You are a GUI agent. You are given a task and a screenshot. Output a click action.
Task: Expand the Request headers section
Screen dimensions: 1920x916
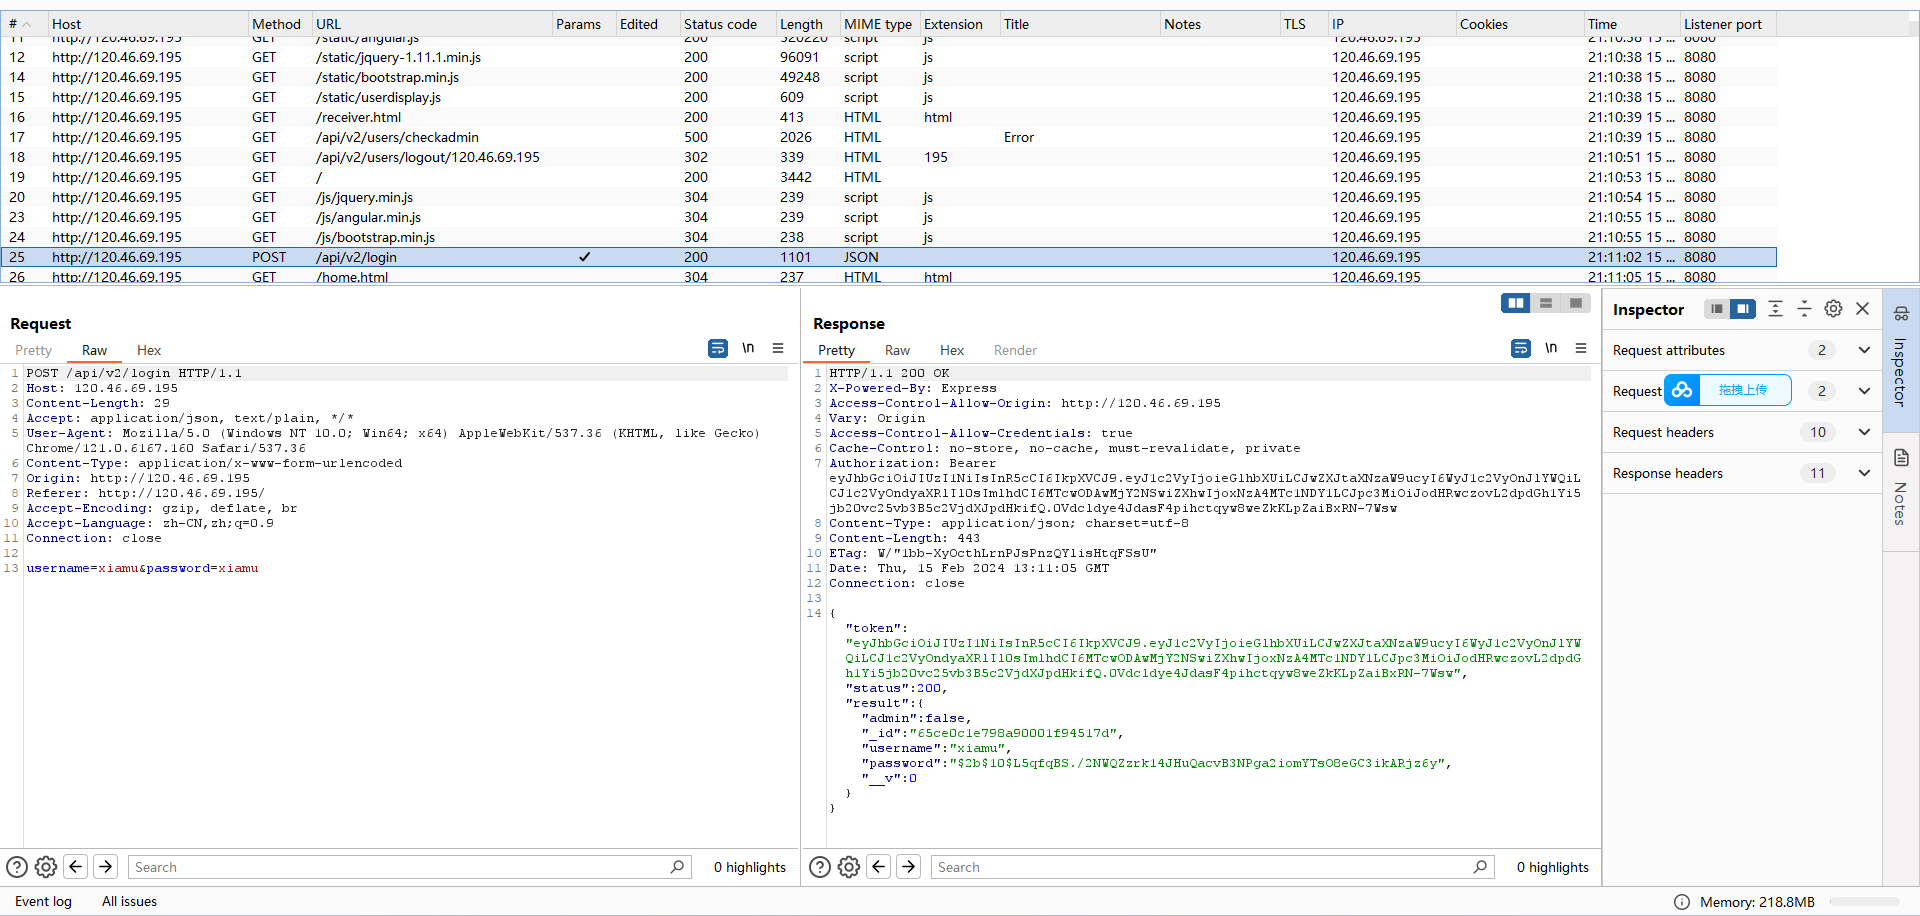coord(1864,432)
